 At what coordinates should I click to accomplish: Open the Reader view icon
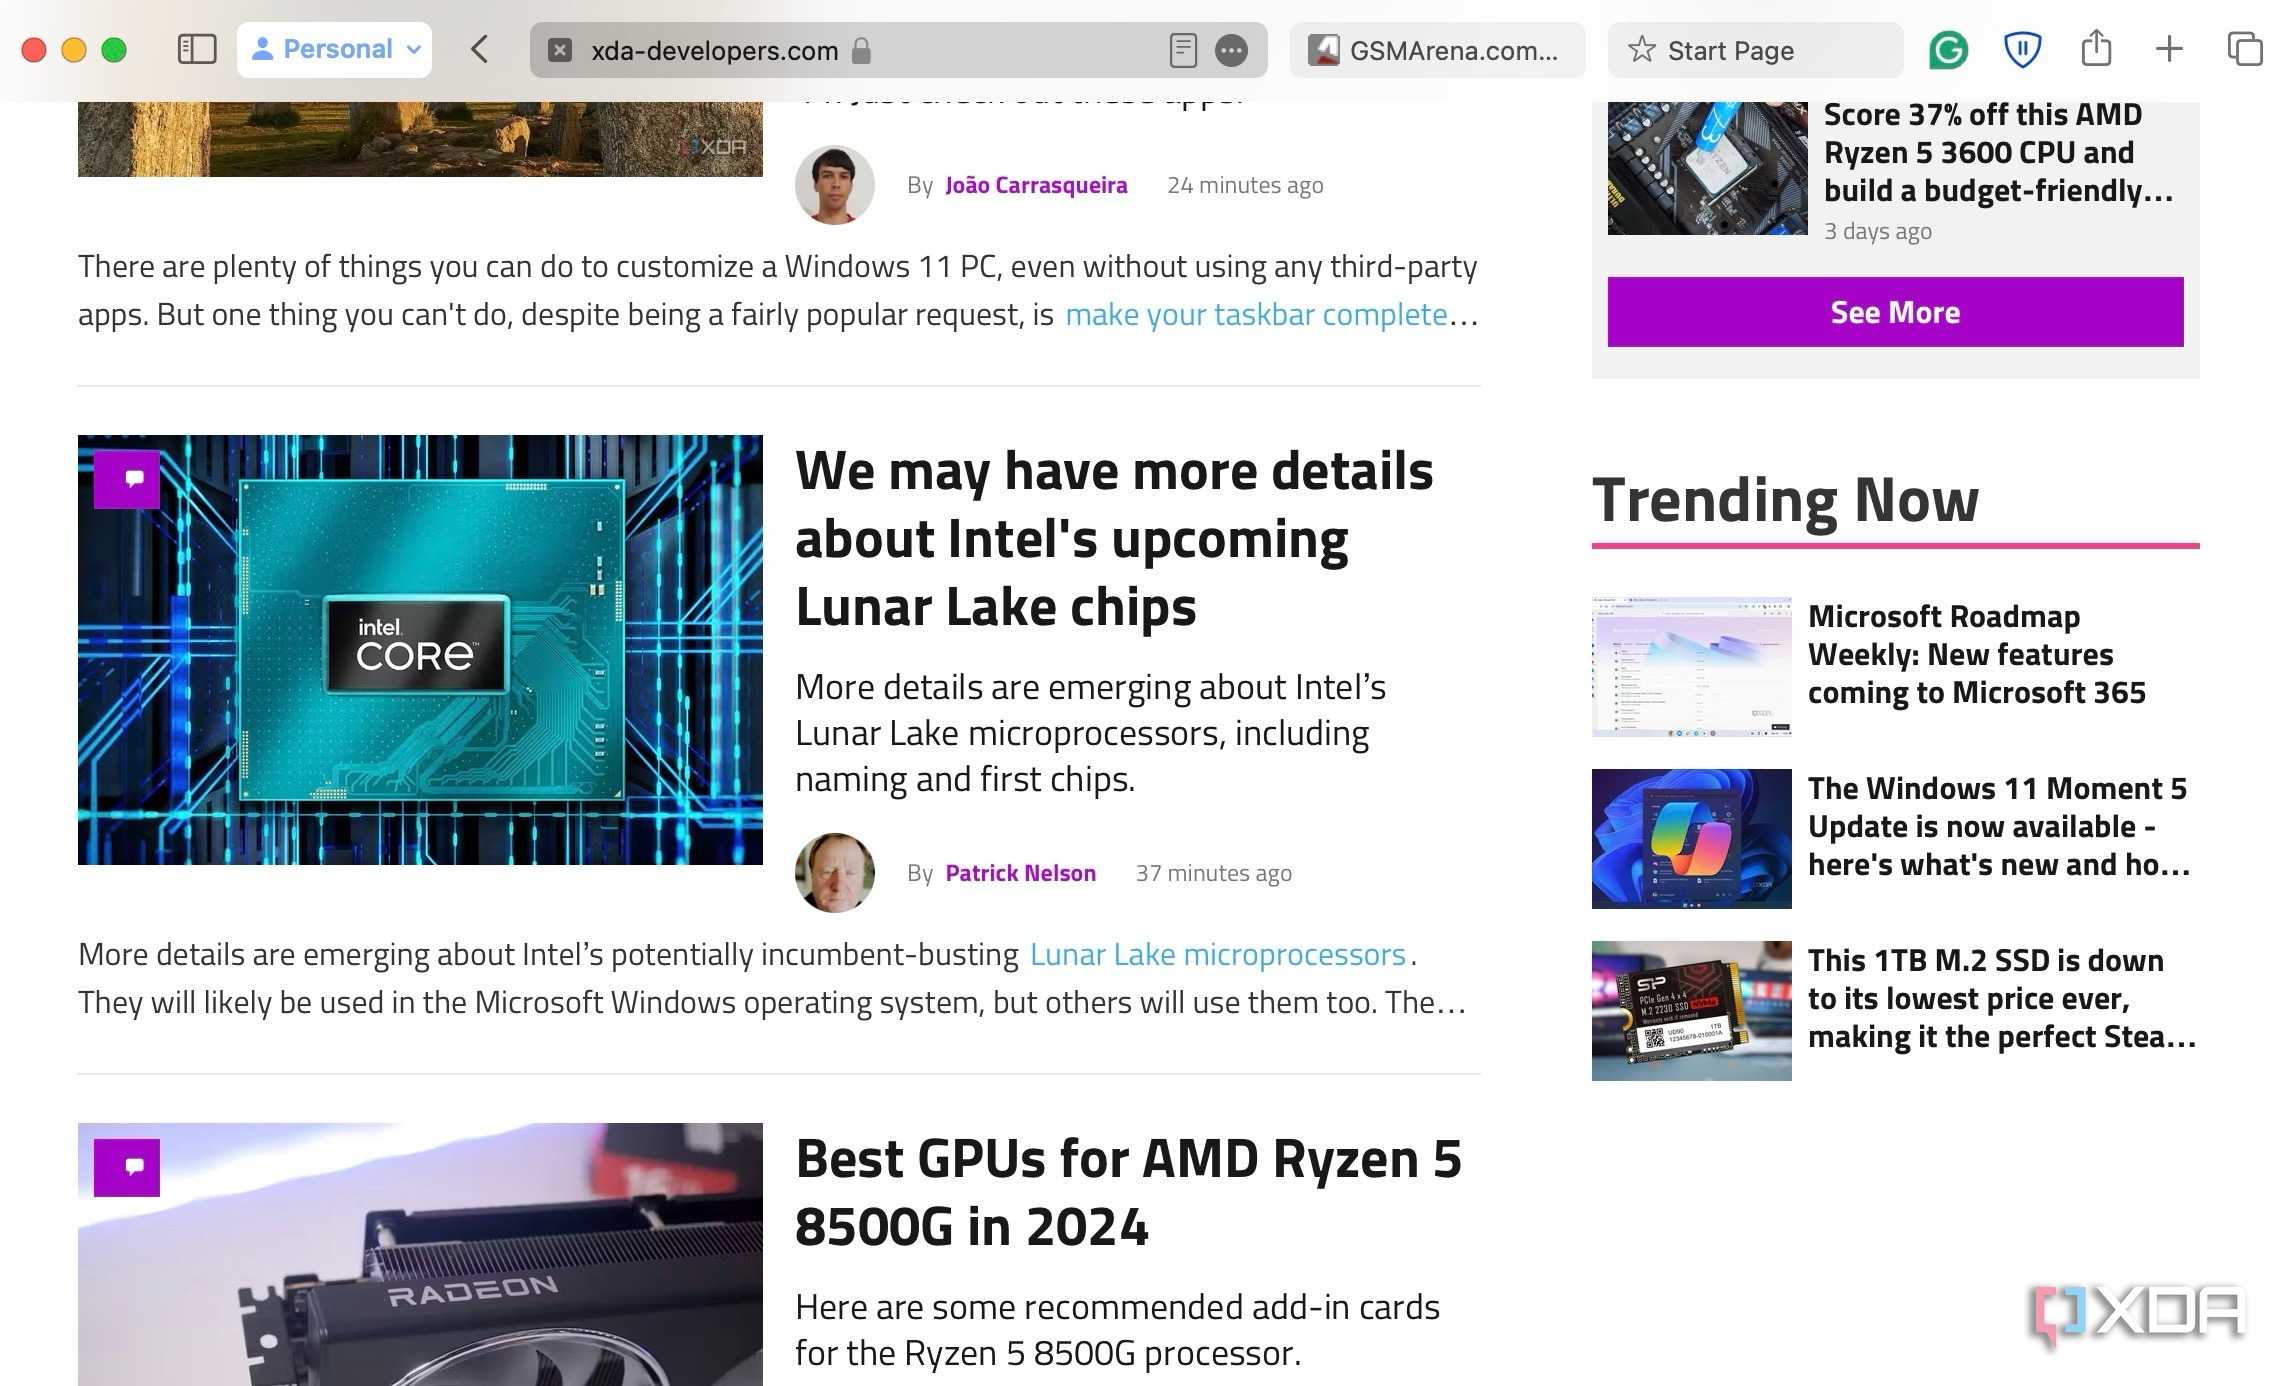(1182, 50)
